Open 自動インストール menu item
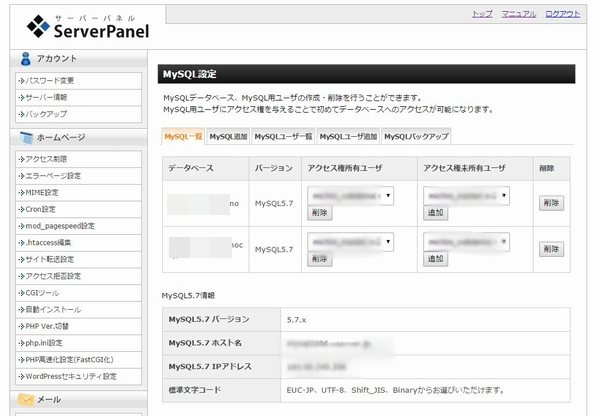 (x=78, y=310)
